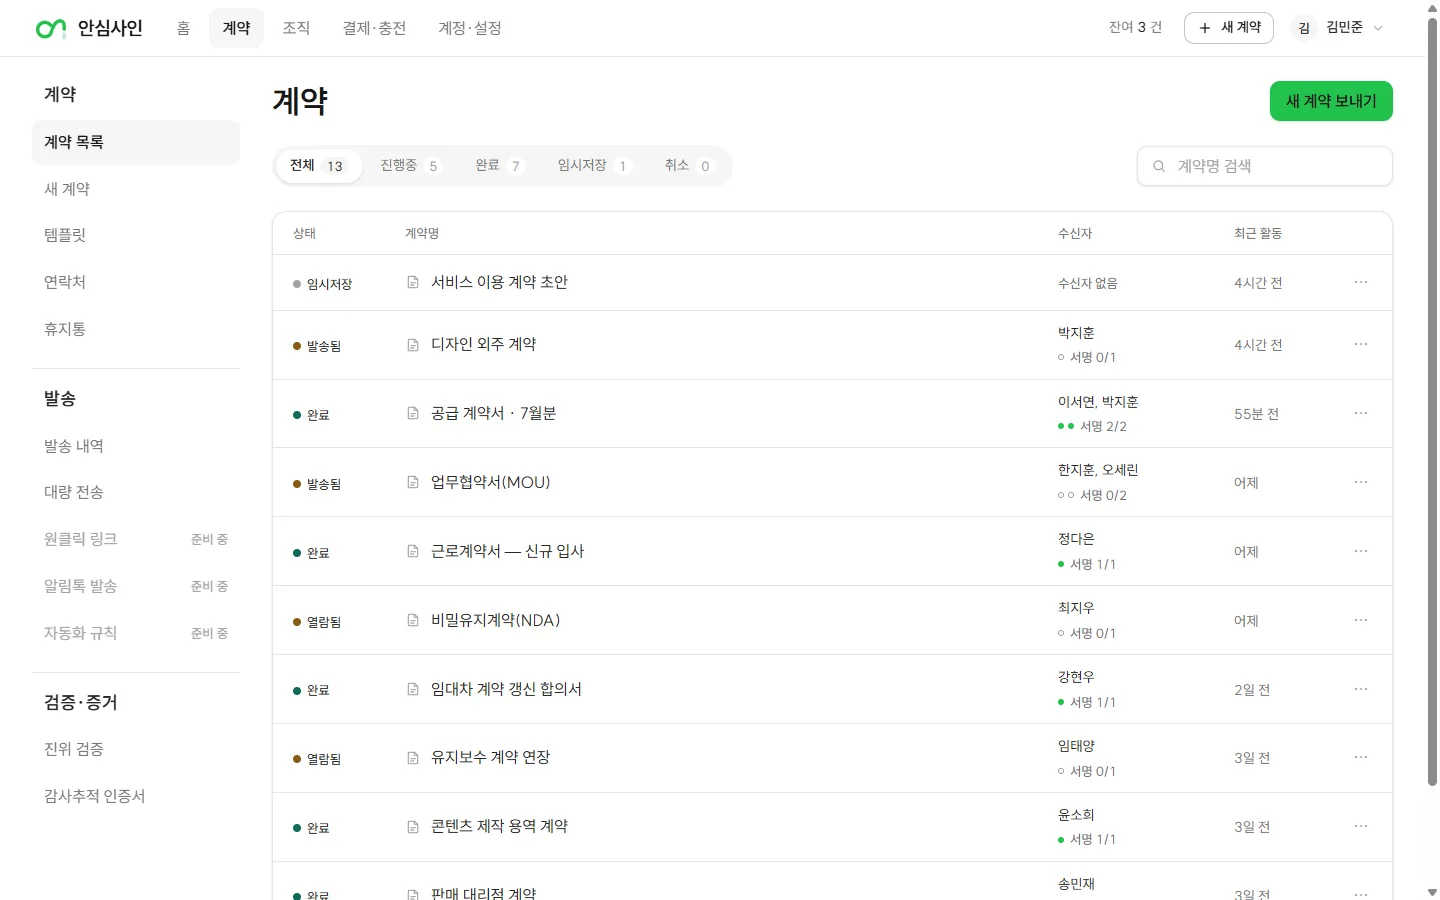
Task: Open 연락처 in the sidebar
Action: (136, 282)
